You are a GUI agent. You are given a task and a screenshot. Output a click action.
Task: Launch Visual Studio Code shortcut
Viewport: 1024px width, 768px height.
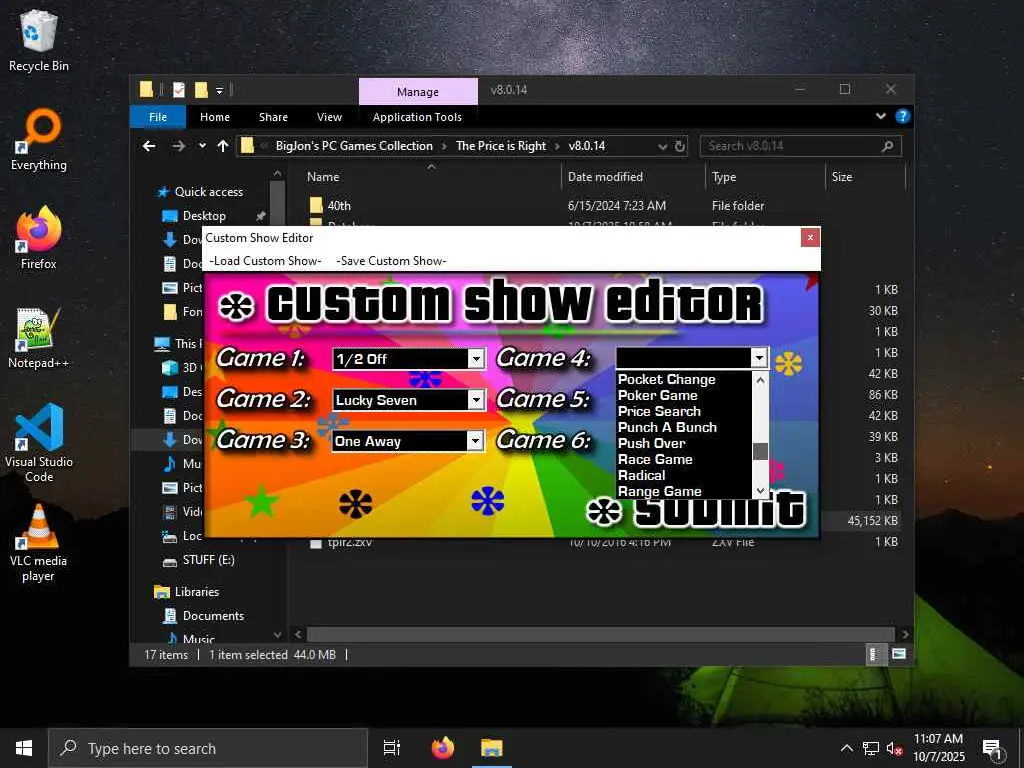(39, 443)
